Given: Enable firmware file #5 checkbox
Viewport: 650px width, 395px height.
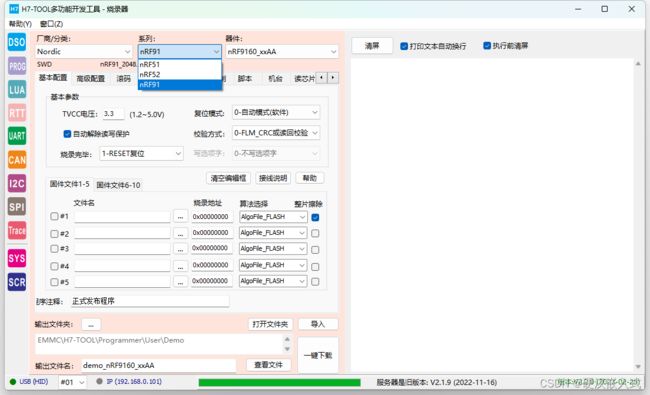Looking at the screenshot, I should pyautogui.click(x=54, y=282).
